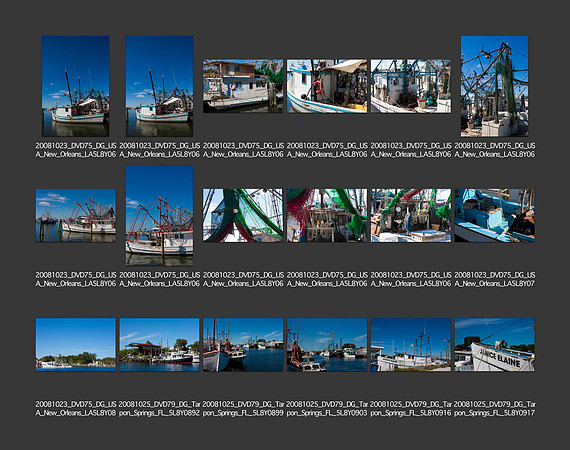Click filename ending LASL8Y07
This screenshot has width=570, height=450.
coord(494,279)
